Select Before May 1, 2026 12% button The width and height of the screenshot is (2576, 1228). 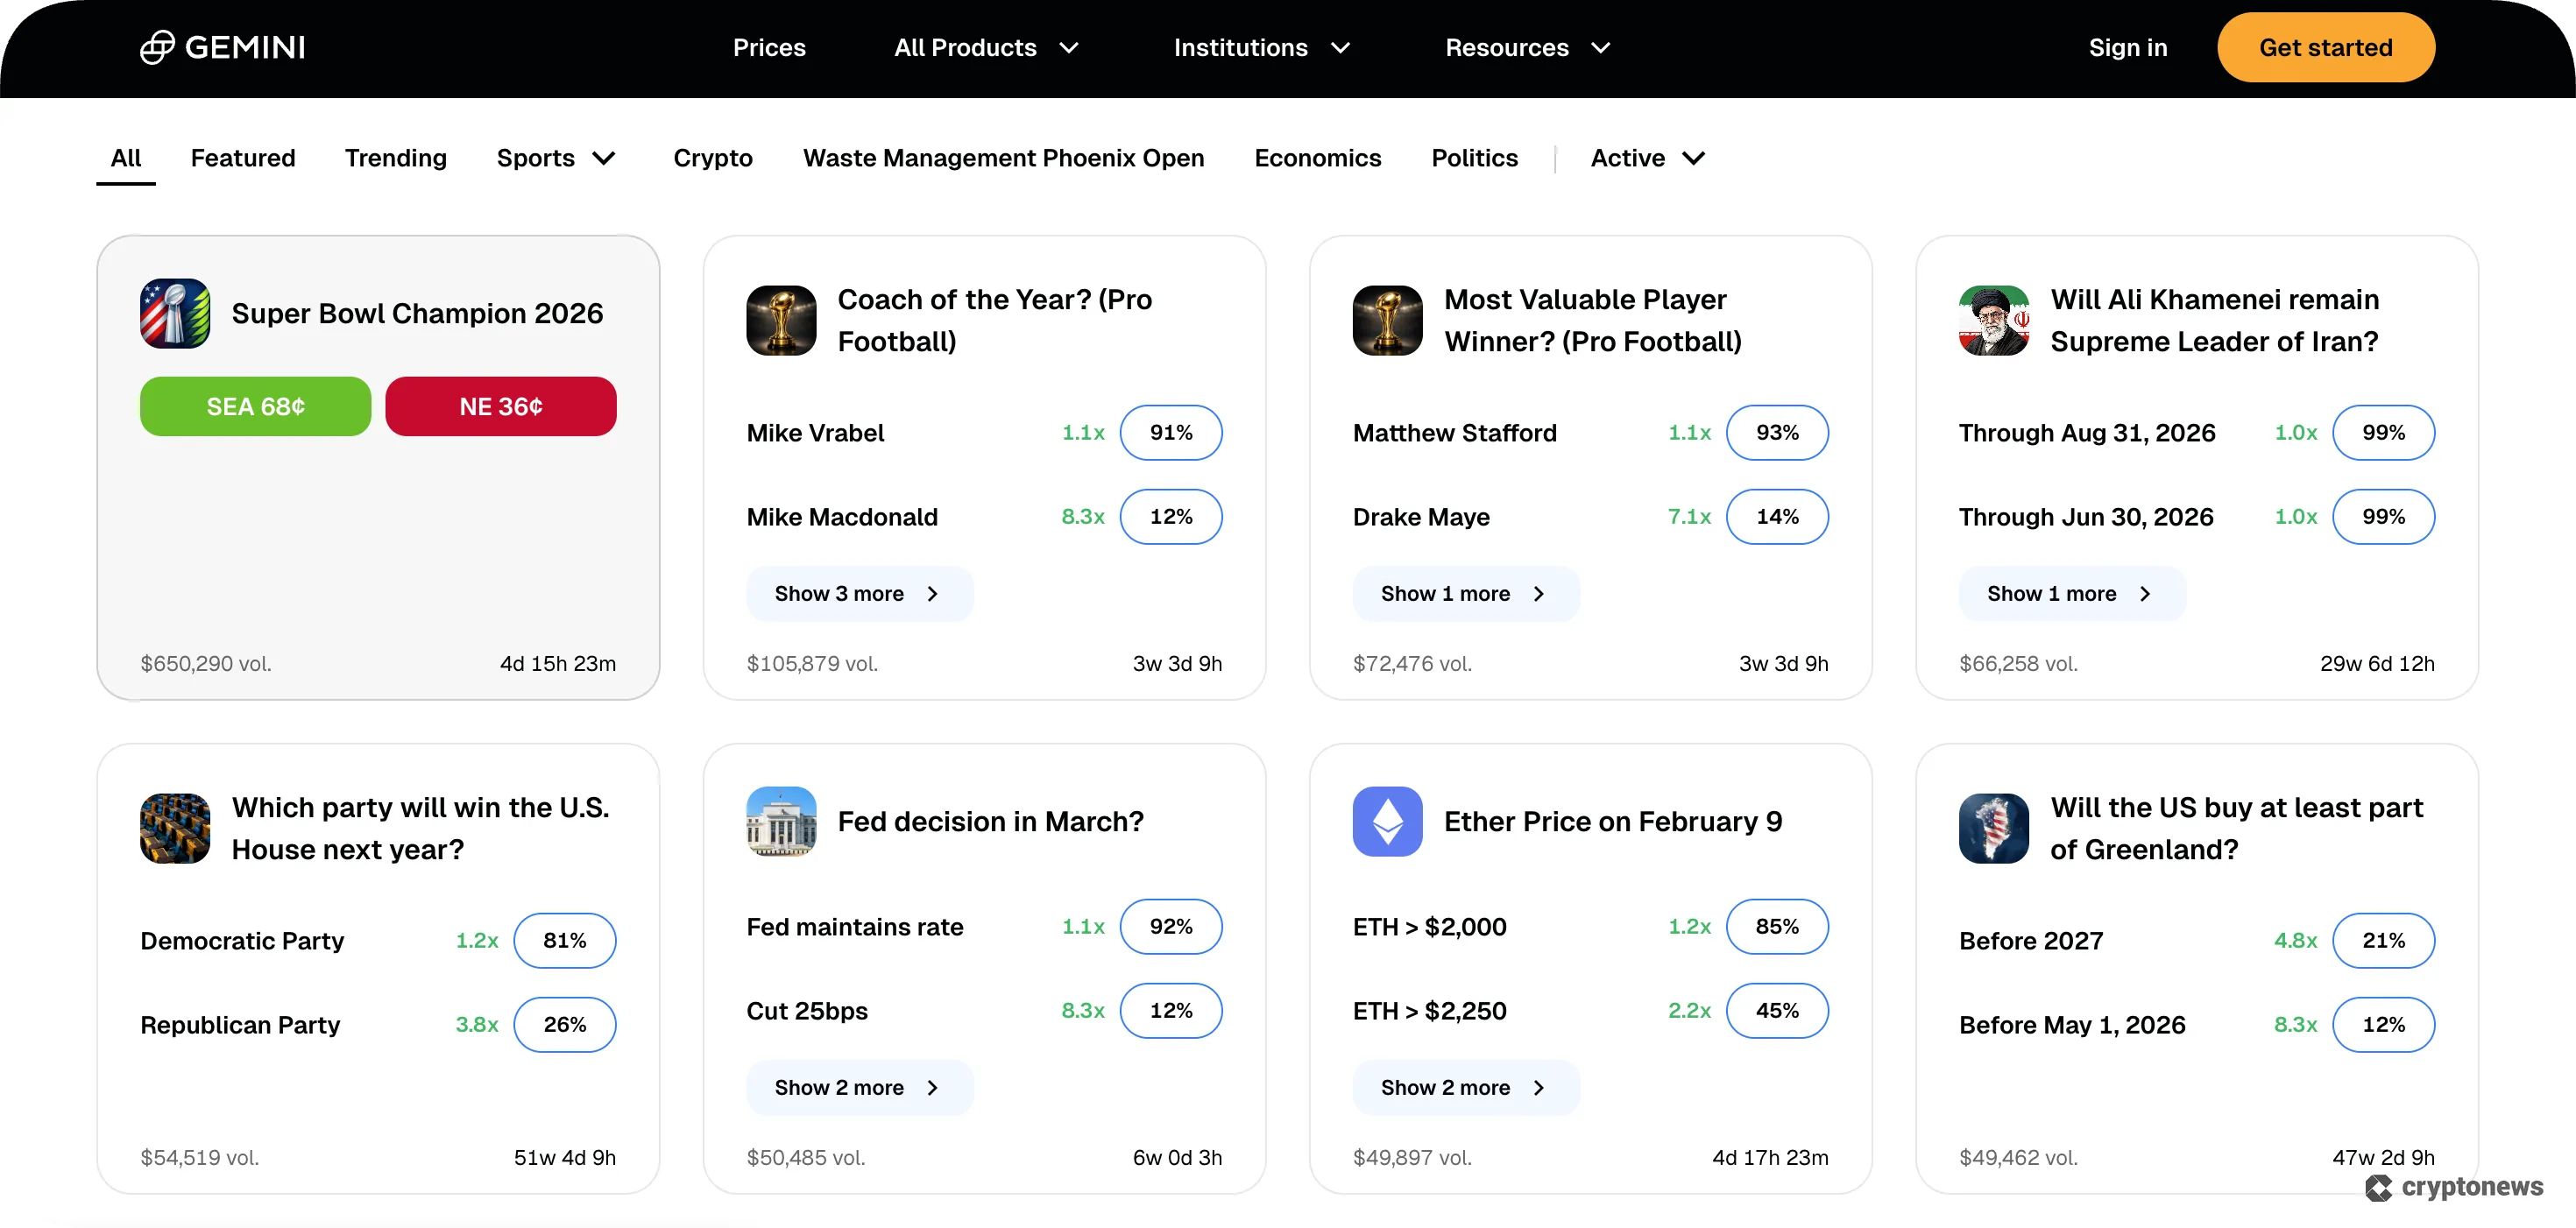click(x=2383, y=1025)
